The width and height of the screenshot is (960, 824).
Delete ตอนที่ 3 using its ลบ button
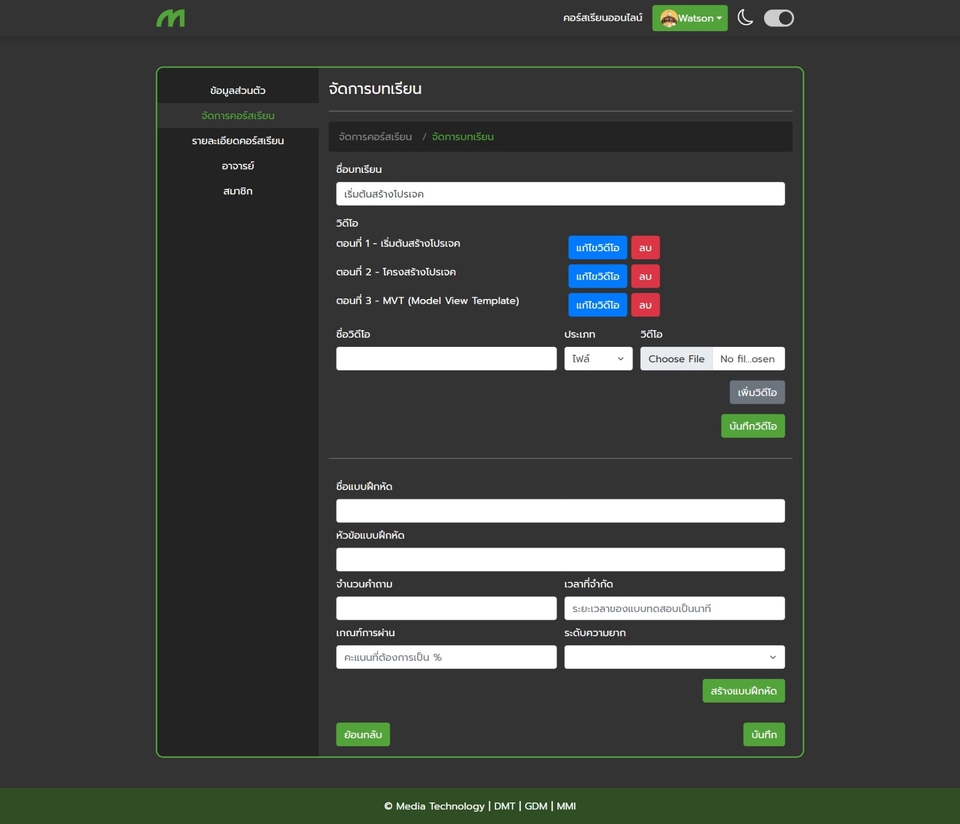[x=645, y=304]
